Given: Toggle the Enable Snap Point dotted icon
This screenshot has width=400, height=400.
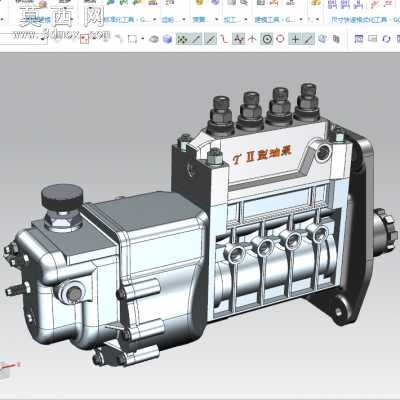Looking at the screenshot, I should (182, 39).
